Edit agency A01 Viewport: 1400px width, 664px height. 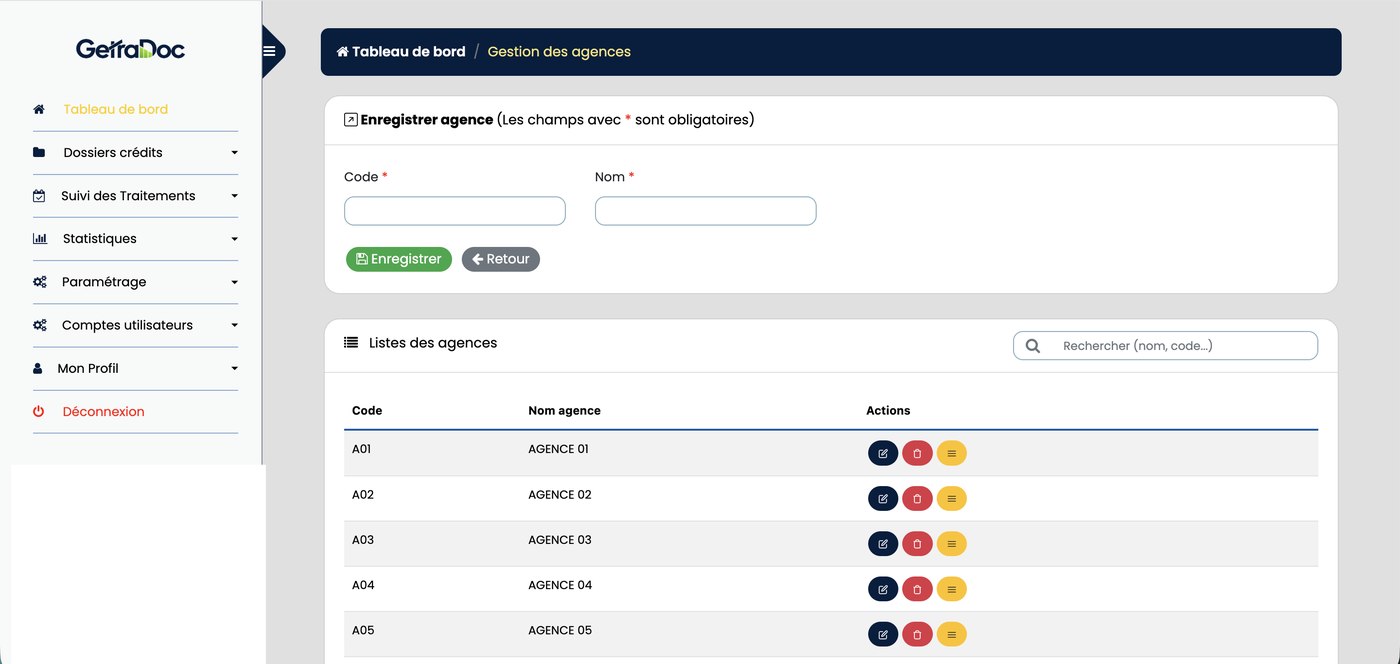click(883, 454)
